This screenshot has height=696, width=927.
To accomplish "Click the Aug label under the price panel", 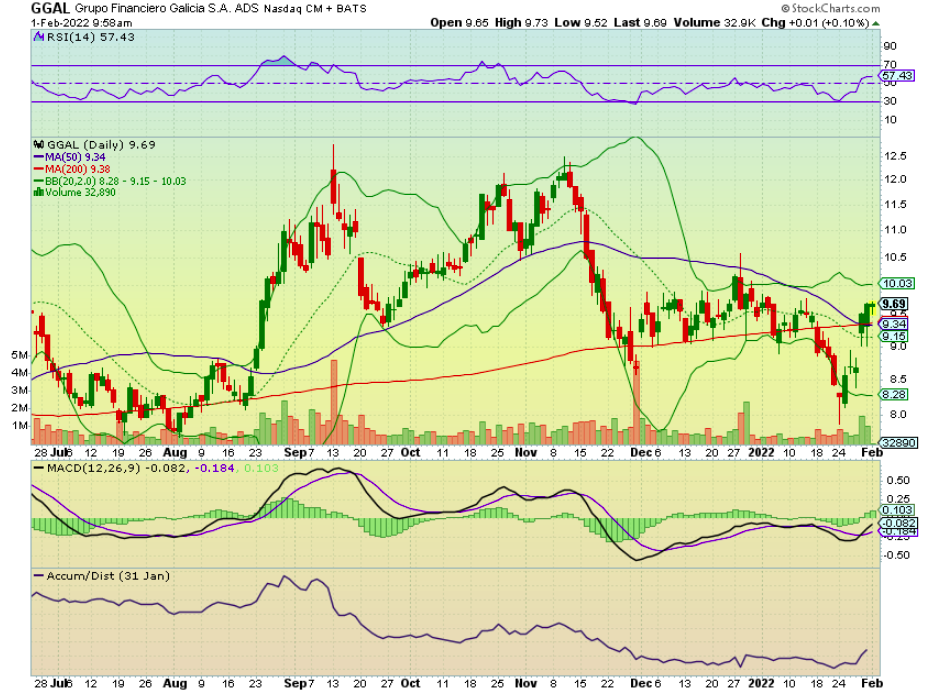I will pyautogui.click(x=174, y=452).
